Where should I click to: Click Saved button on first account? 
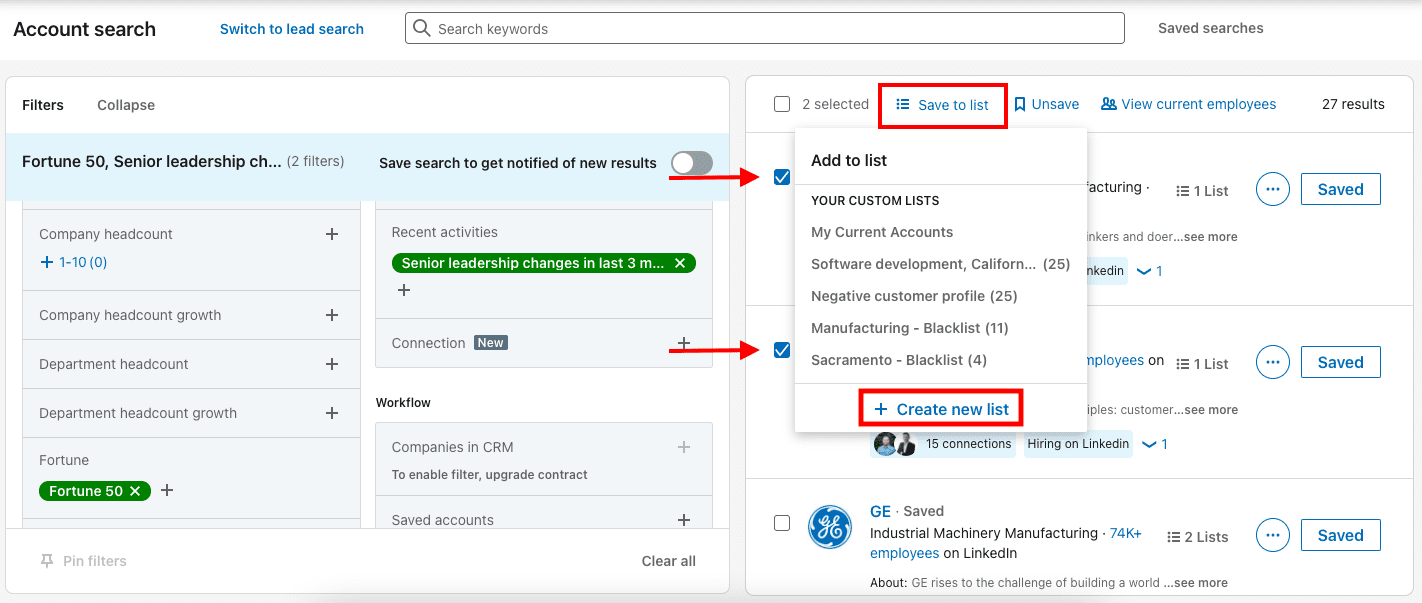pyautogui.click(x=1340, y=189)
